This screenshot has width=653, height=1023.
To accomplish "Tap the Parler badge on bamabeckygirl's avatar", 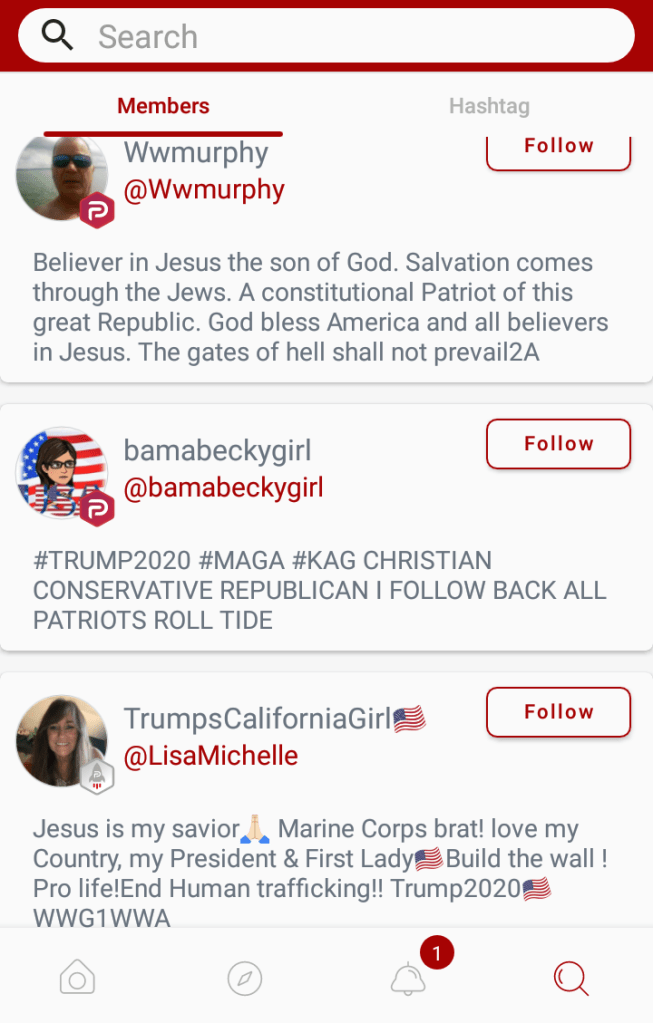I will pyautogui.click(x=97, y=508).
